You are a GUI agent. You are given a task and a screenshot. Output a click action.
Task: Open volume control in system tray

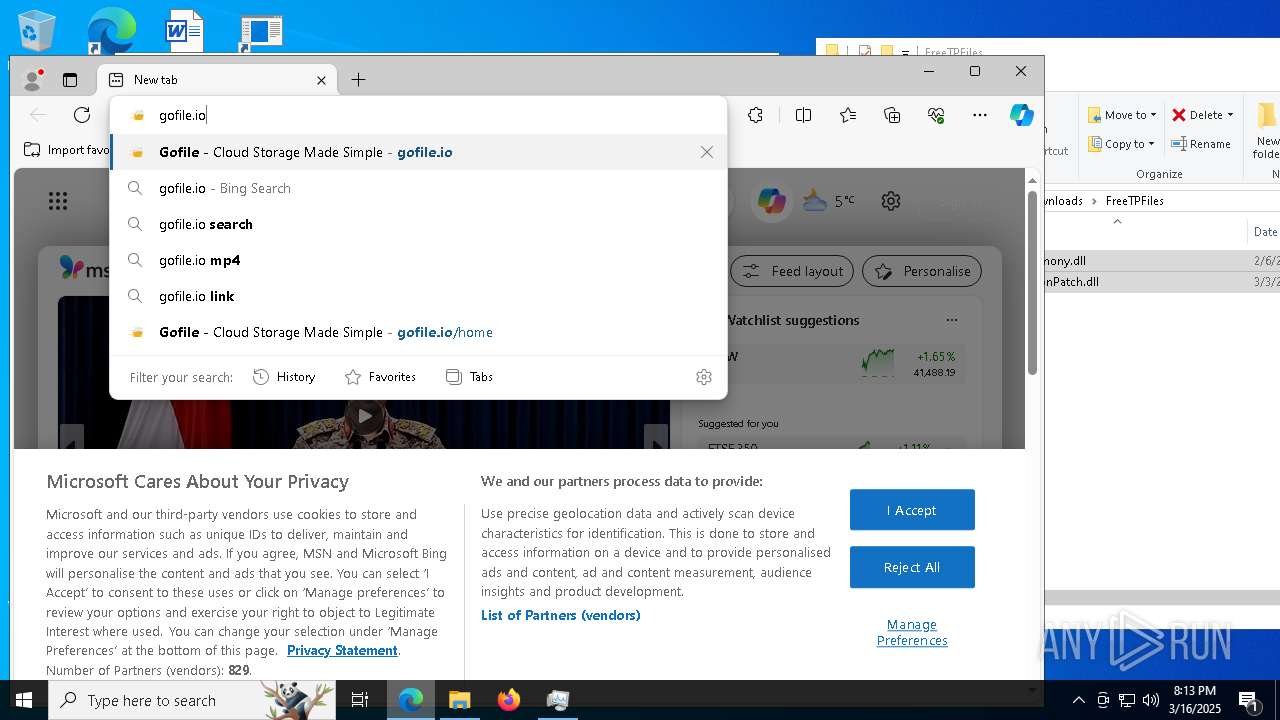1151,700
